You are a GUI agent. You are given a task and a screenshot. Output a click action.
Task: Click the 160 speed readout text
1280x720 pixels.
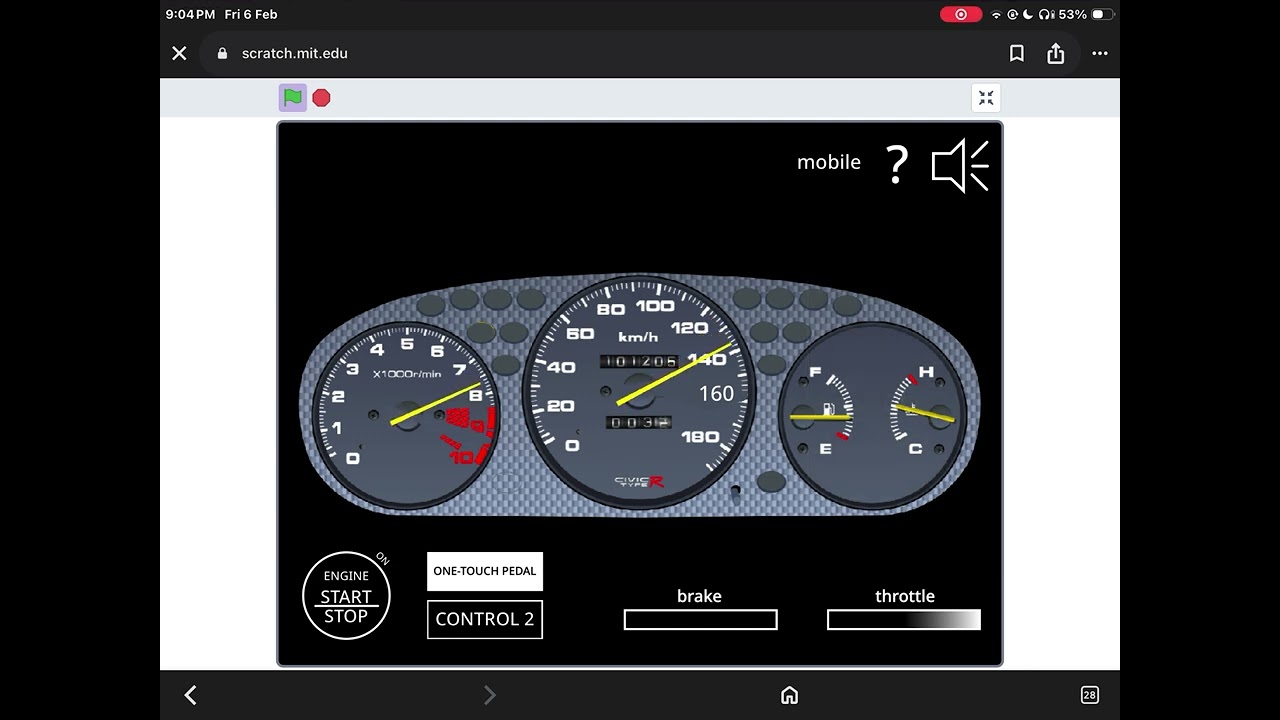(x=716, y=394)
